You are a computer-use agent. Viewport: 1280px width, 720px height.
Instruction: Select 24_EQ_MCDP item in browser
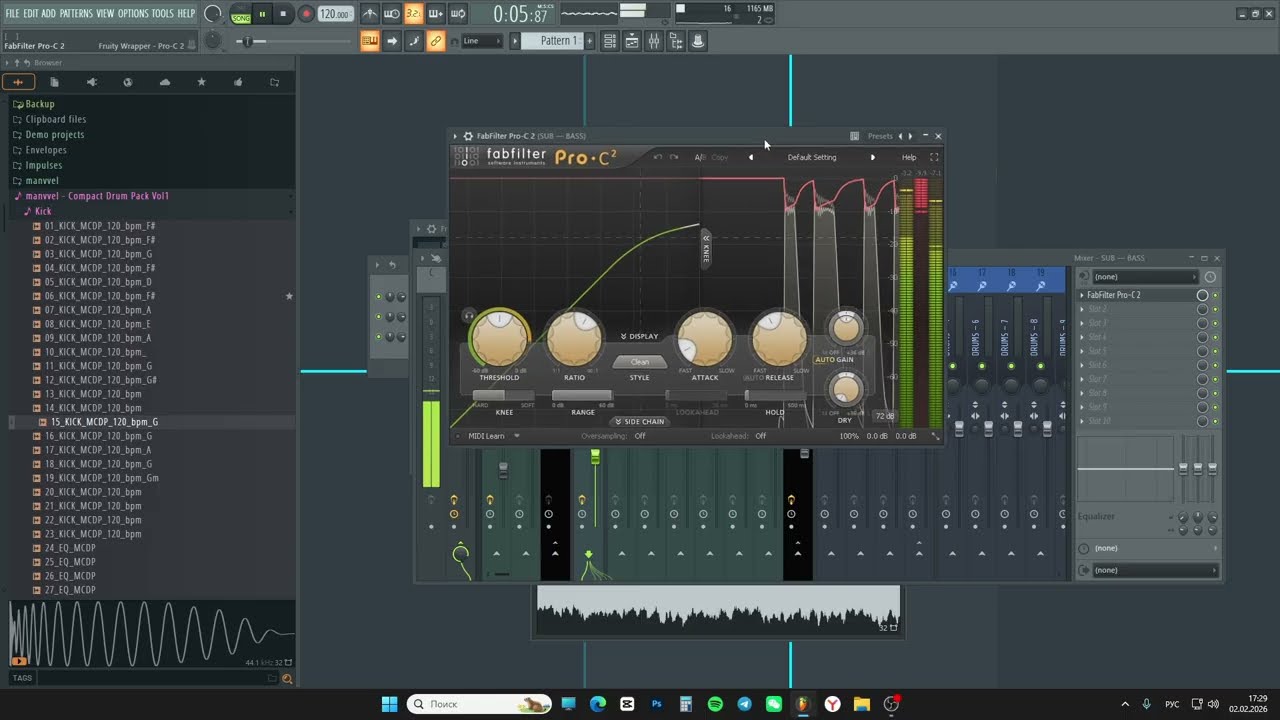pos(69,548)
